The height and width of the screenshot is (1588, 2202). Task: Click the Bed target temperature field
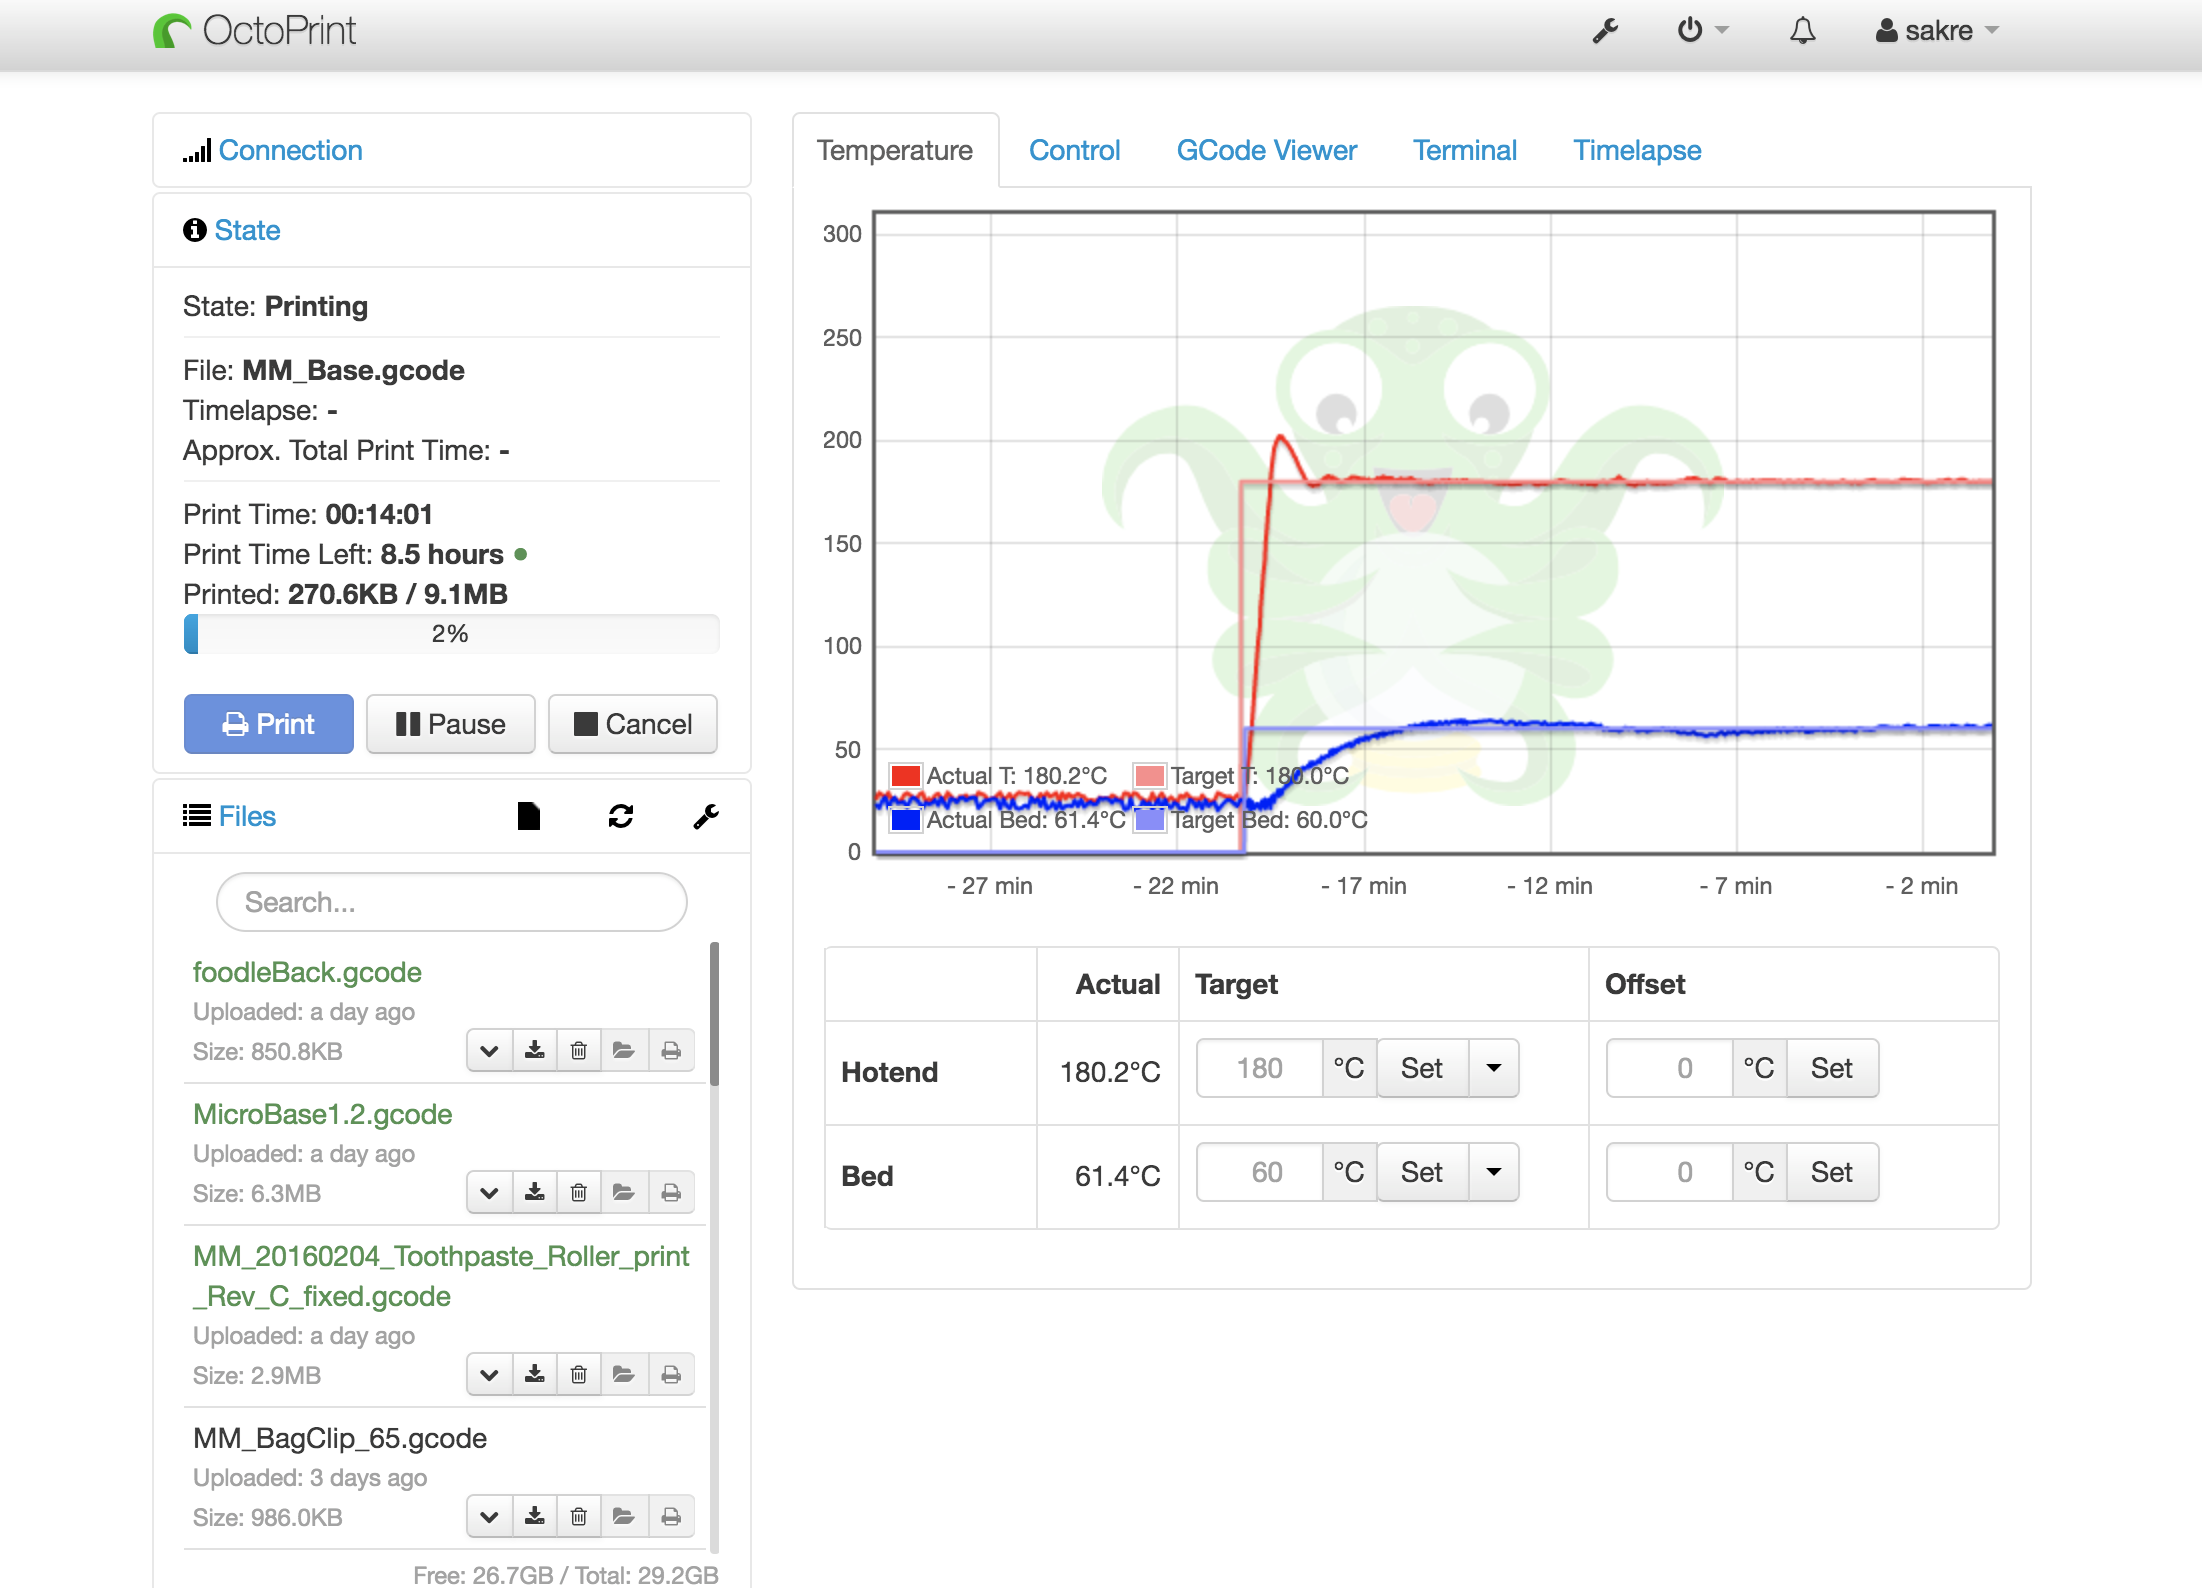(x=1259, y=1172)
